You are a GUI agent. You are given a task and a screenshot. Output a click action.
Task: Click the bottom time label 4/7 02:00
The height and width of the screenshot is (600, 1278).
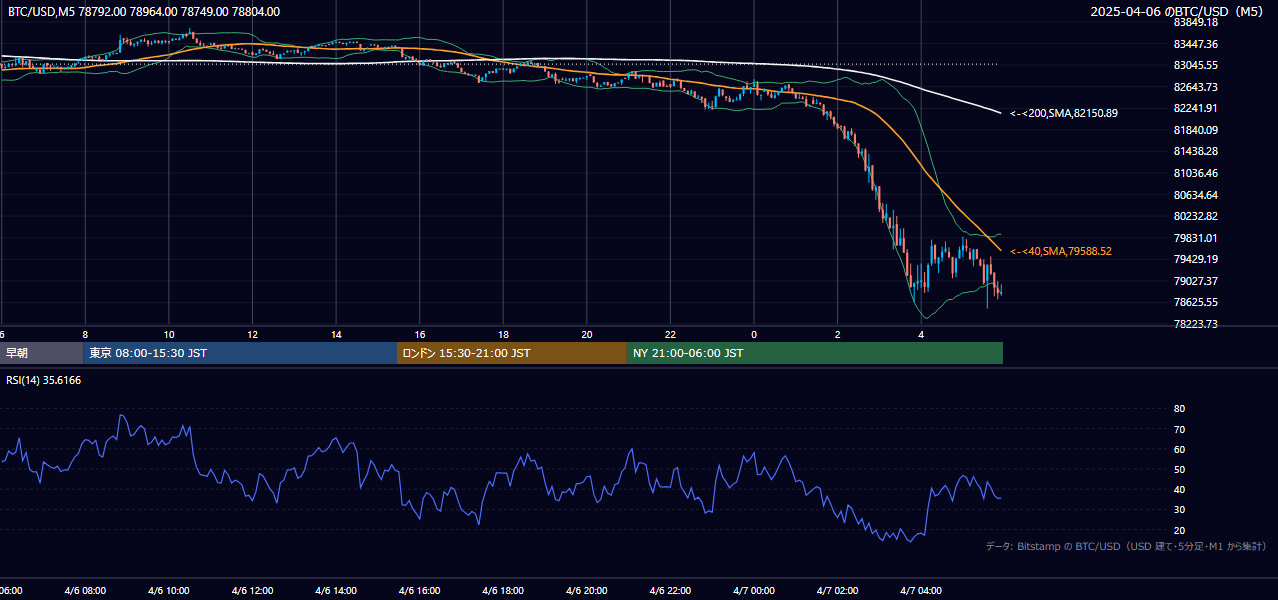click(838, 591)
